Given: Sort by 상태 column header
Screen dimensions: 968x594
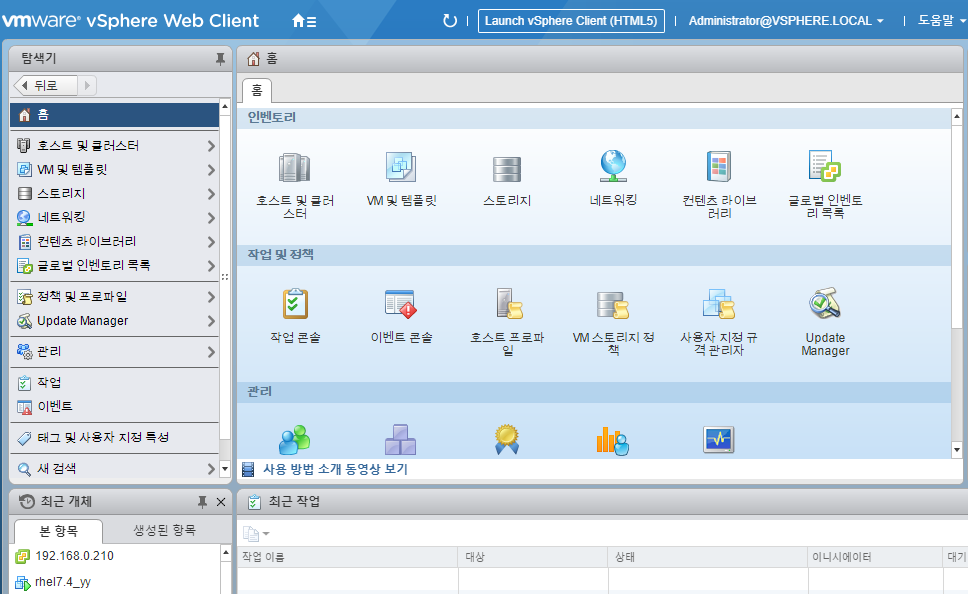Looking at the screenshot, I should tap(708, 557).
